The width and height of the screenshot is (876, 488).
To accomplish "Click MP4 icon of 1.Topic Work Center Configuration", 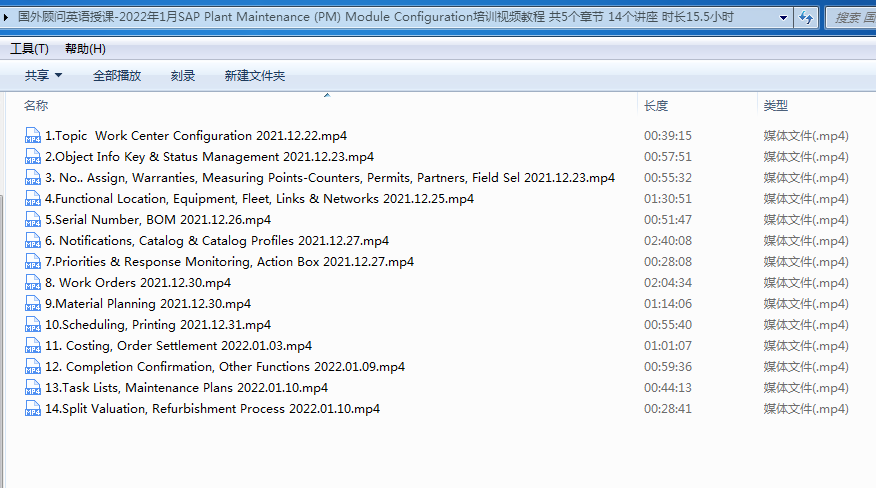I will 33,136.
